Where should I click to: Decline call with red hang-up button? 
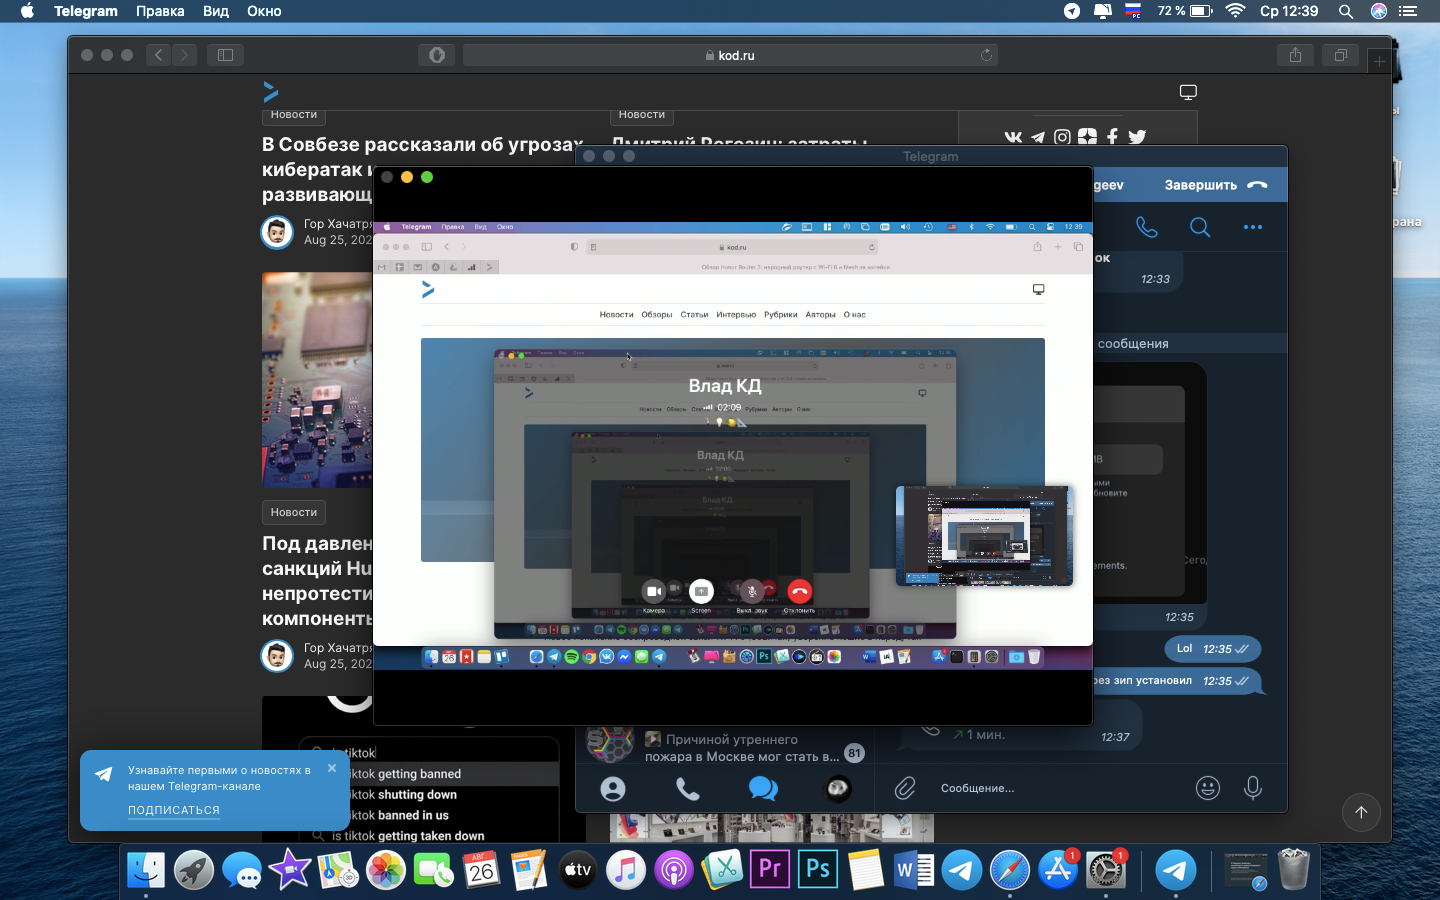click(799, 591)
